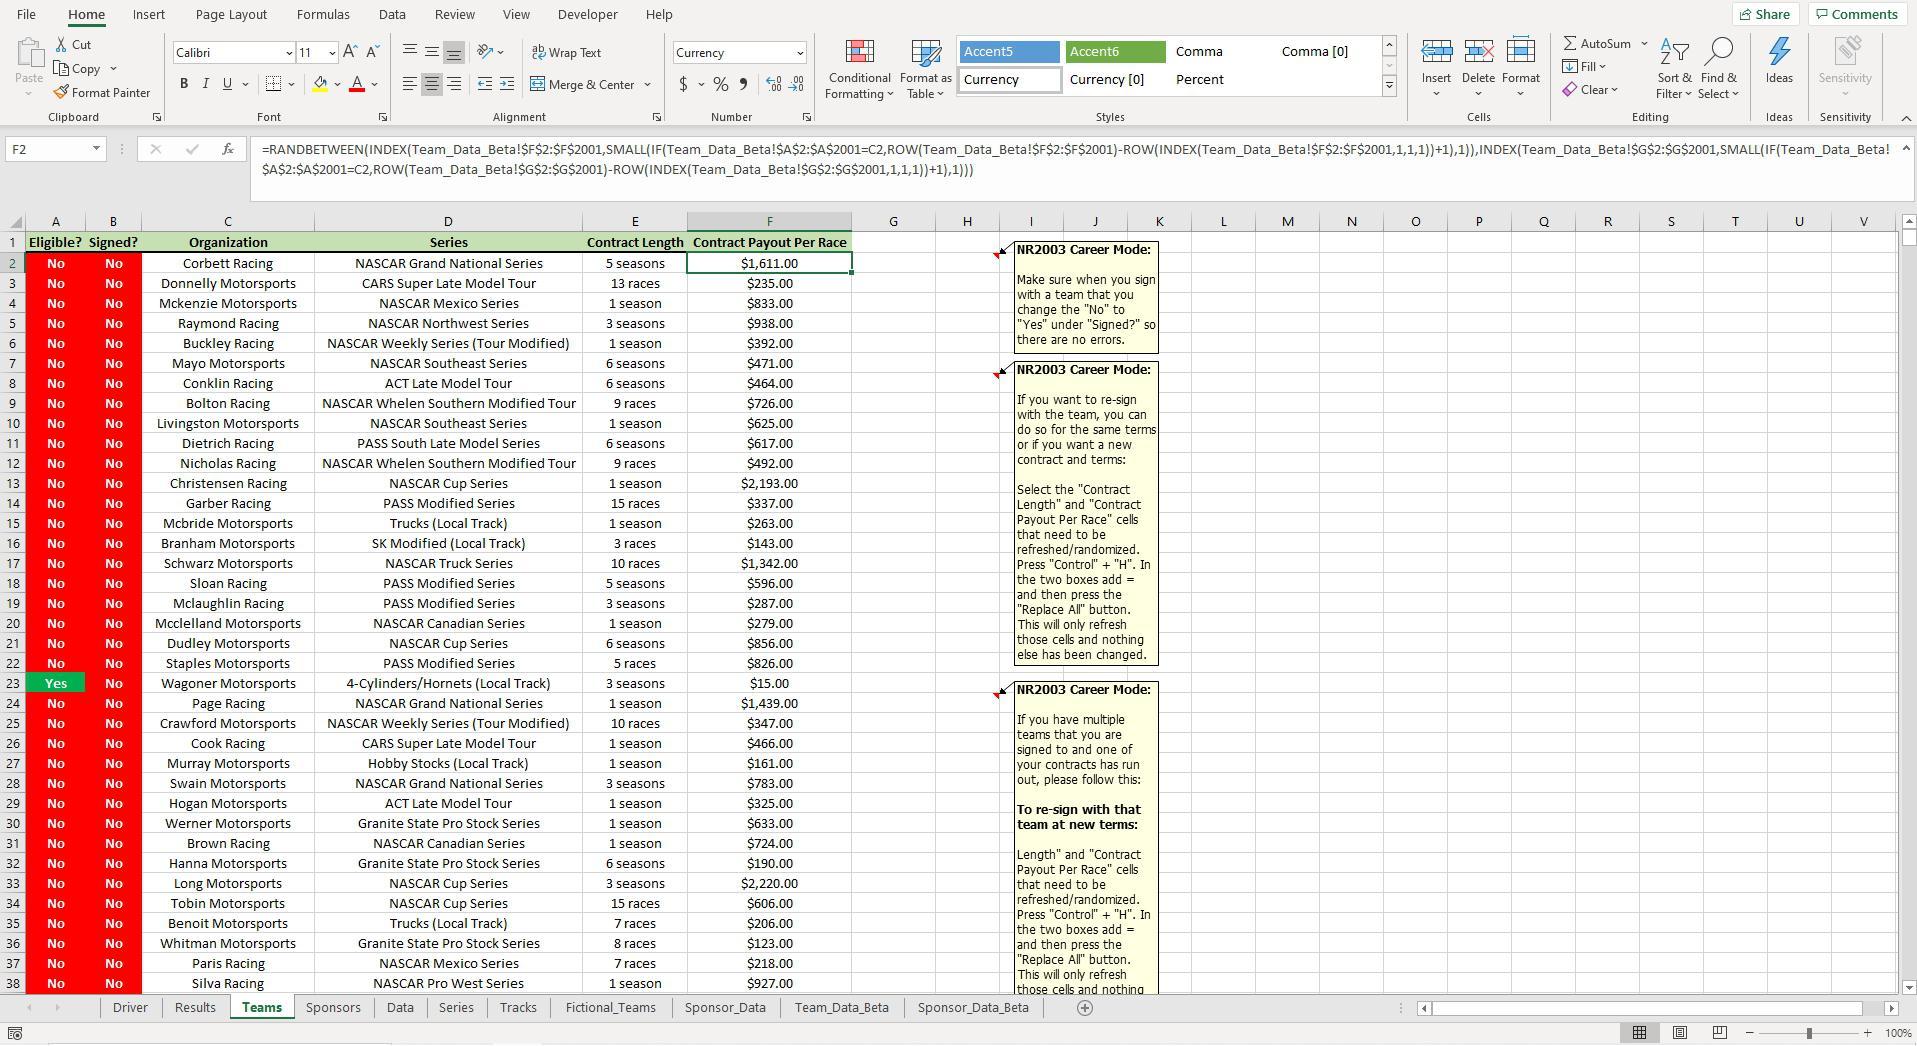1917x1046 pixels.
Task: Click the Format Painter icon
Action: pos(62,93)
